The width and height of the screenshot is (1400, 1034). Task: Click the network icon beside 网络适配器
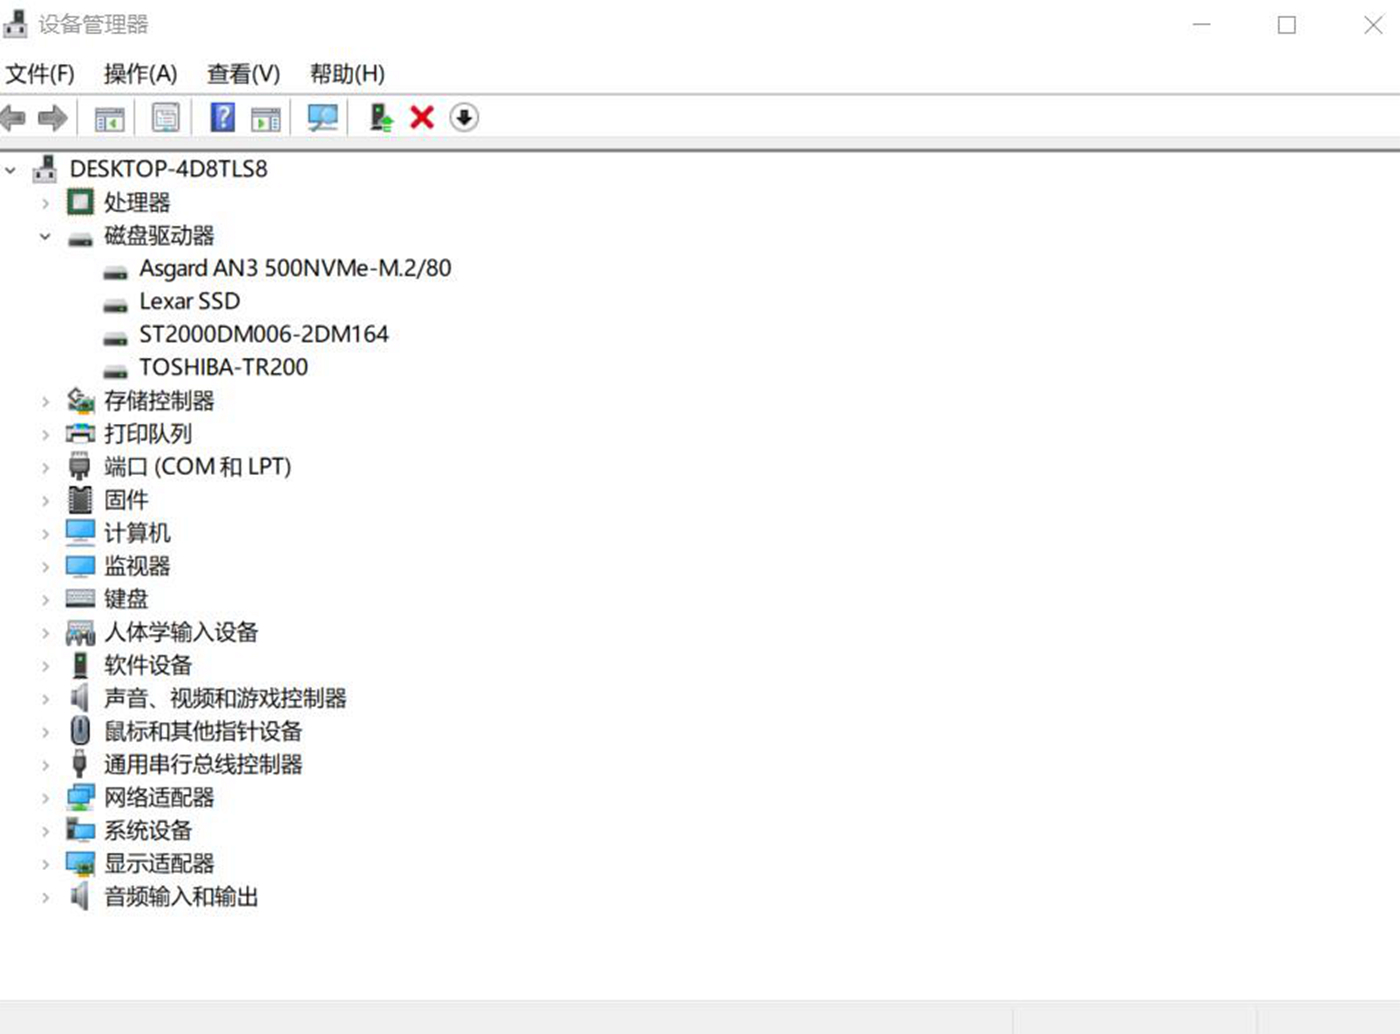(80, 797)
